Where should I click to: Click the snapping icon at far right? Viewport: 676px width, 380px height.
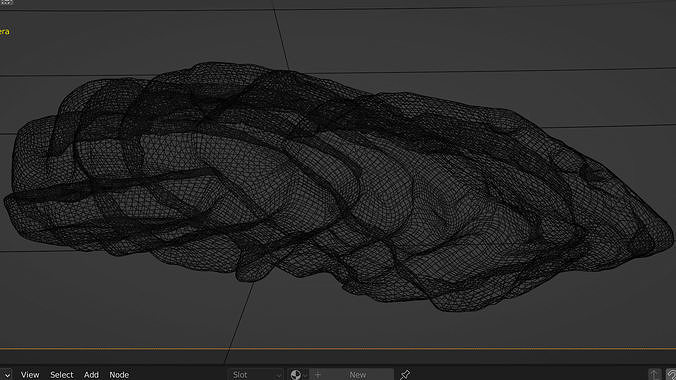(671, 374)
